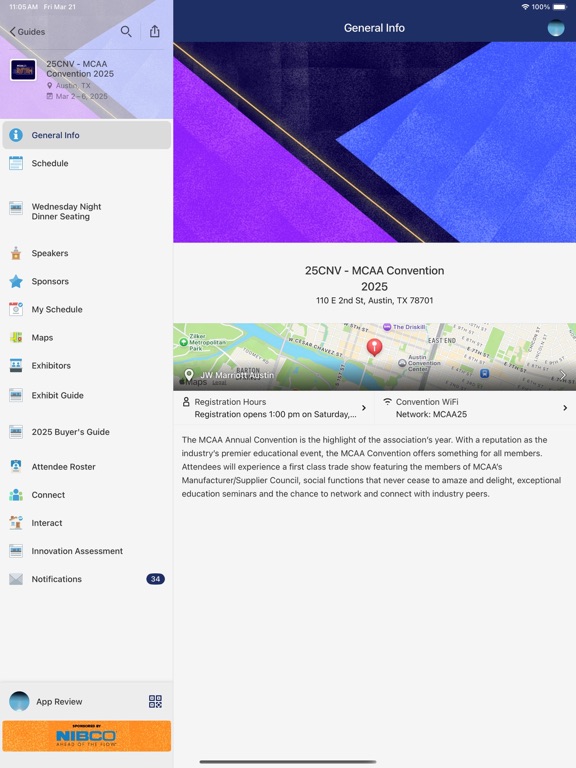Expand Convention WiFi details chevron

pyautogui.click(x=565, y=408)
